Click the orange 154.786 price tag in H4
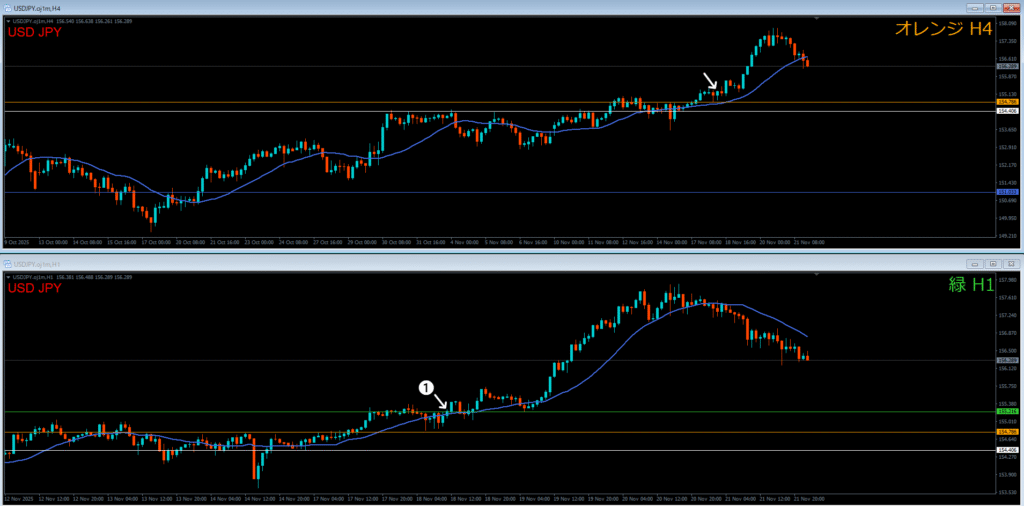Image resolution: width=1024 pixels, height=506 pixels. pos(1006,102)
